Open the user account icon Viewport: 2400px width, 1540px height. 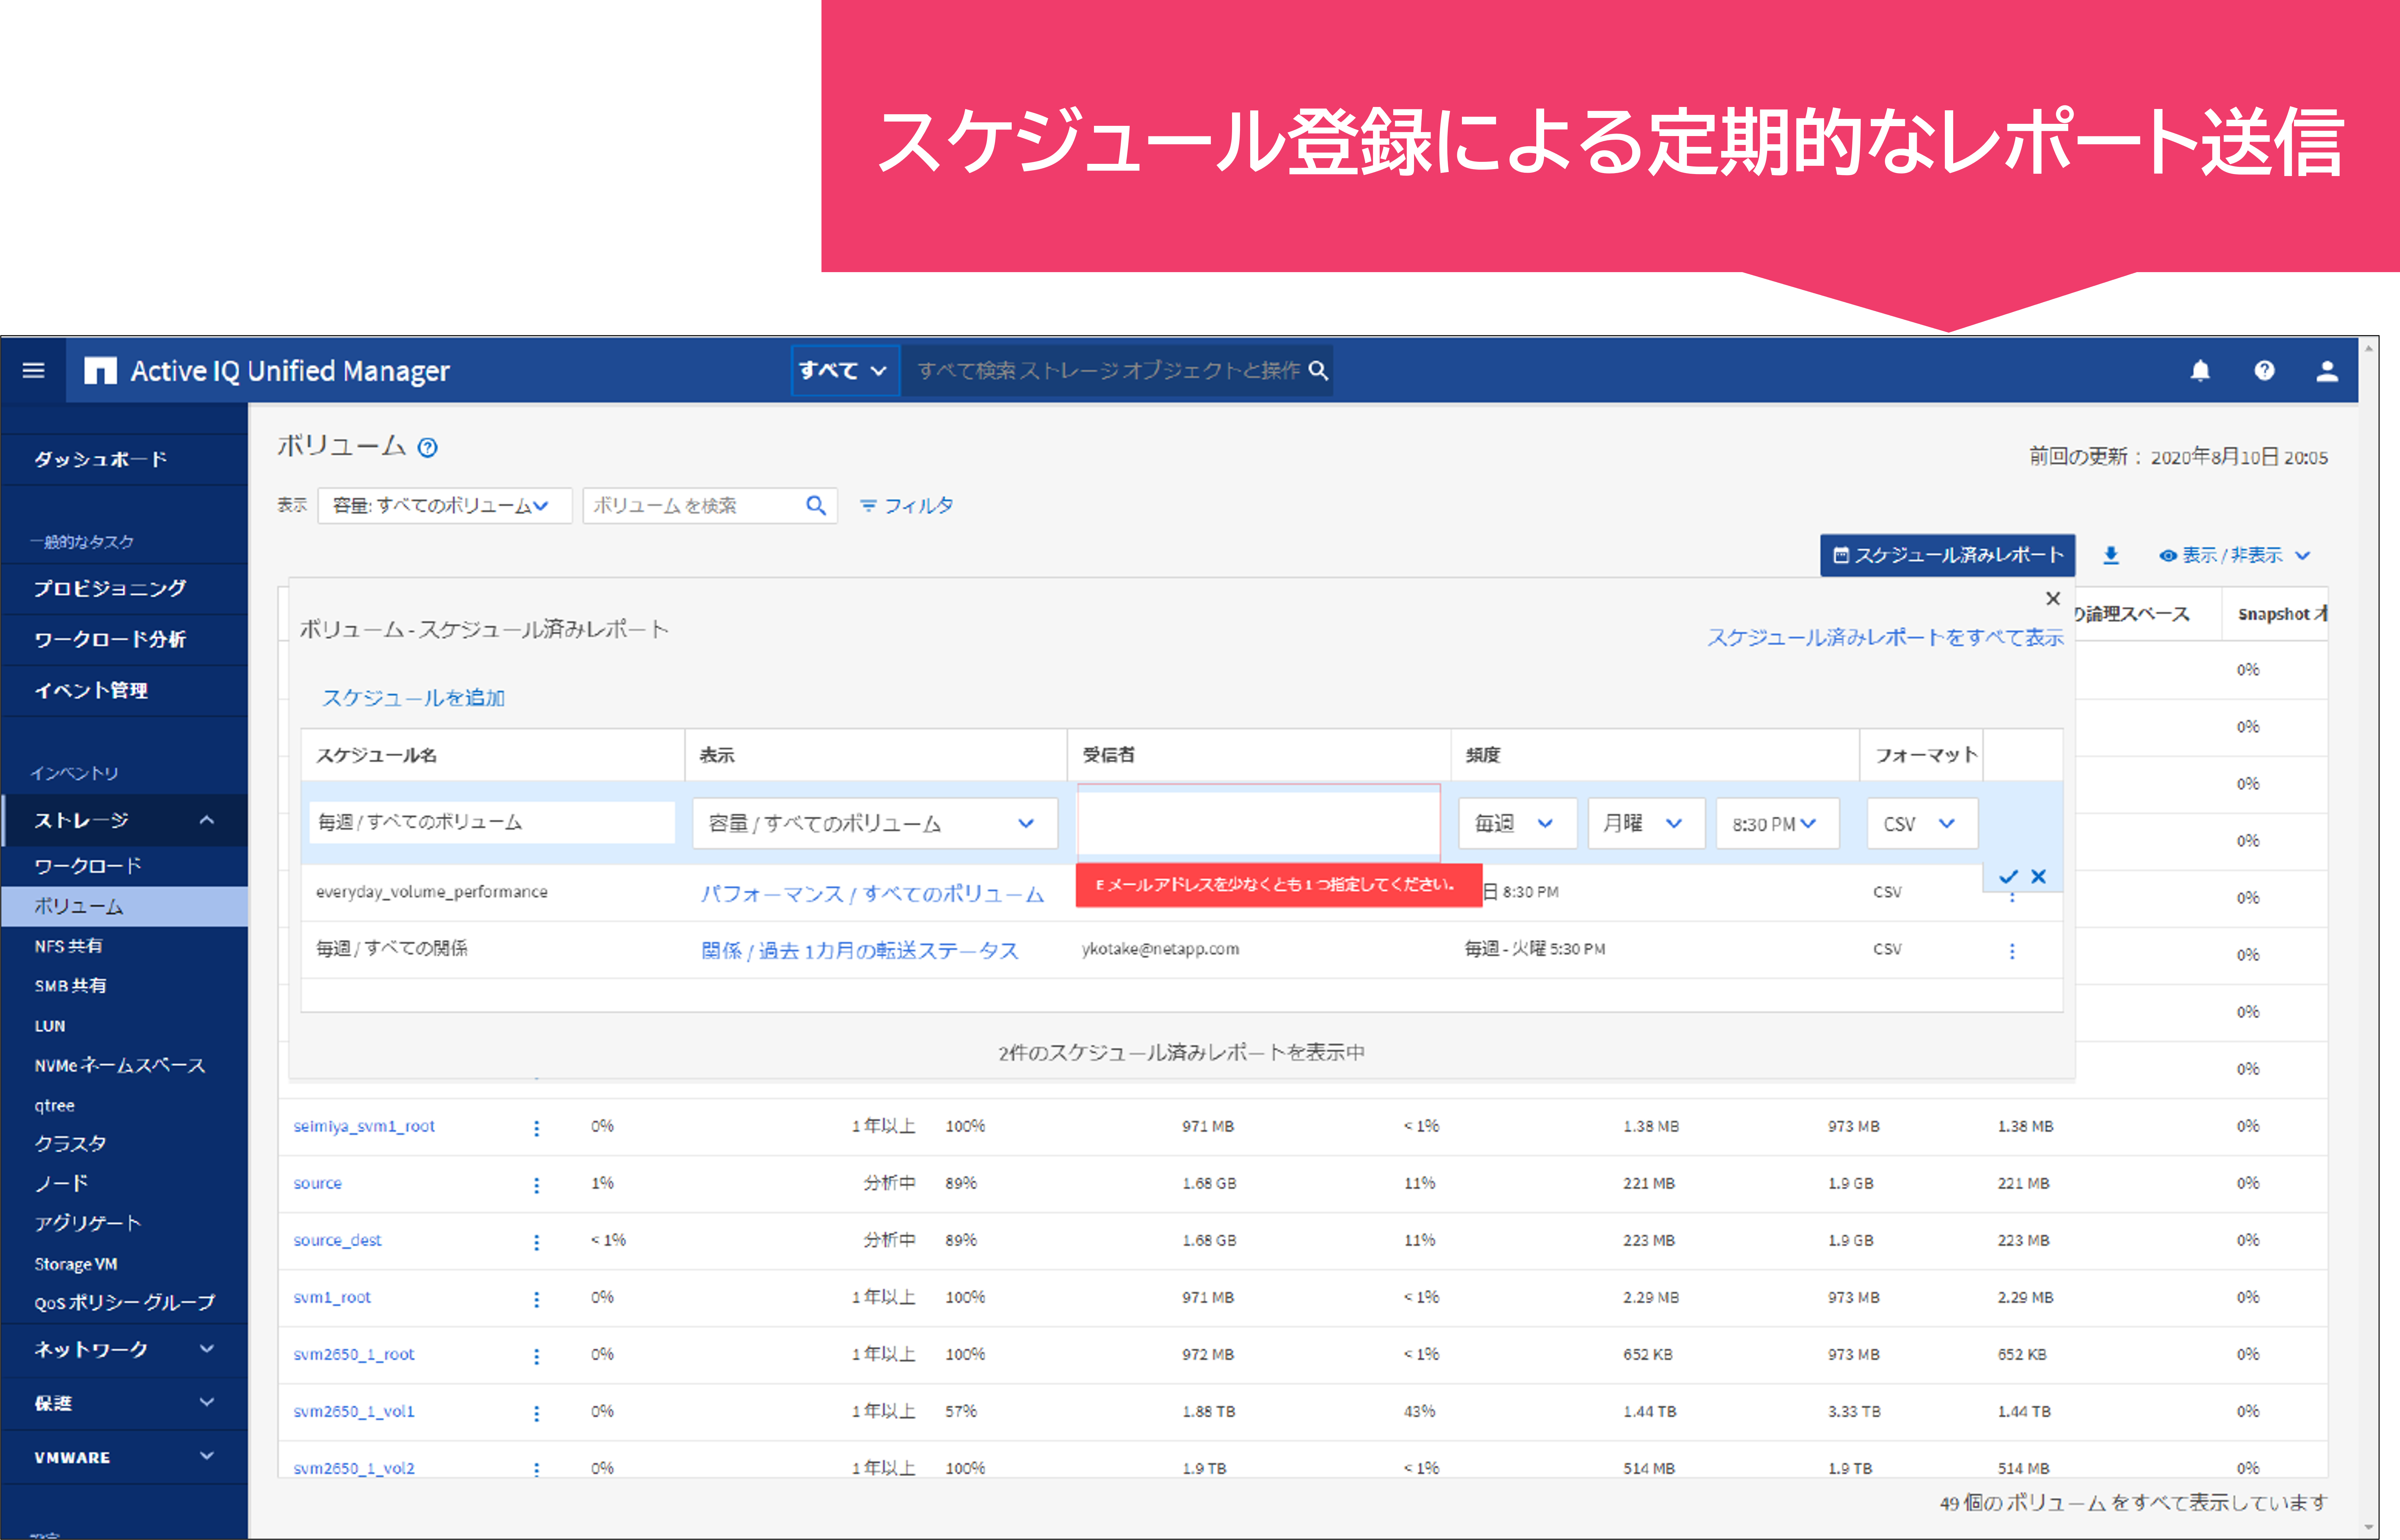click(2327, 371)
